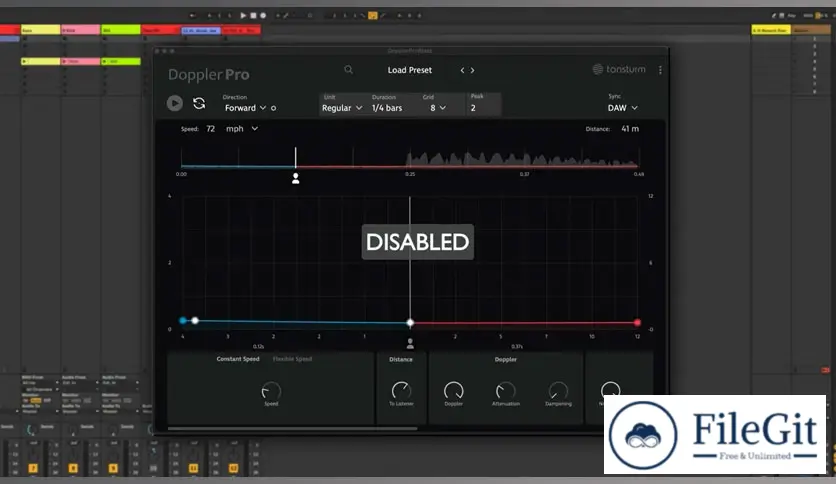Go to the previous preset
The height and width of the screenshot is (484, 836).
click(462, 70)
